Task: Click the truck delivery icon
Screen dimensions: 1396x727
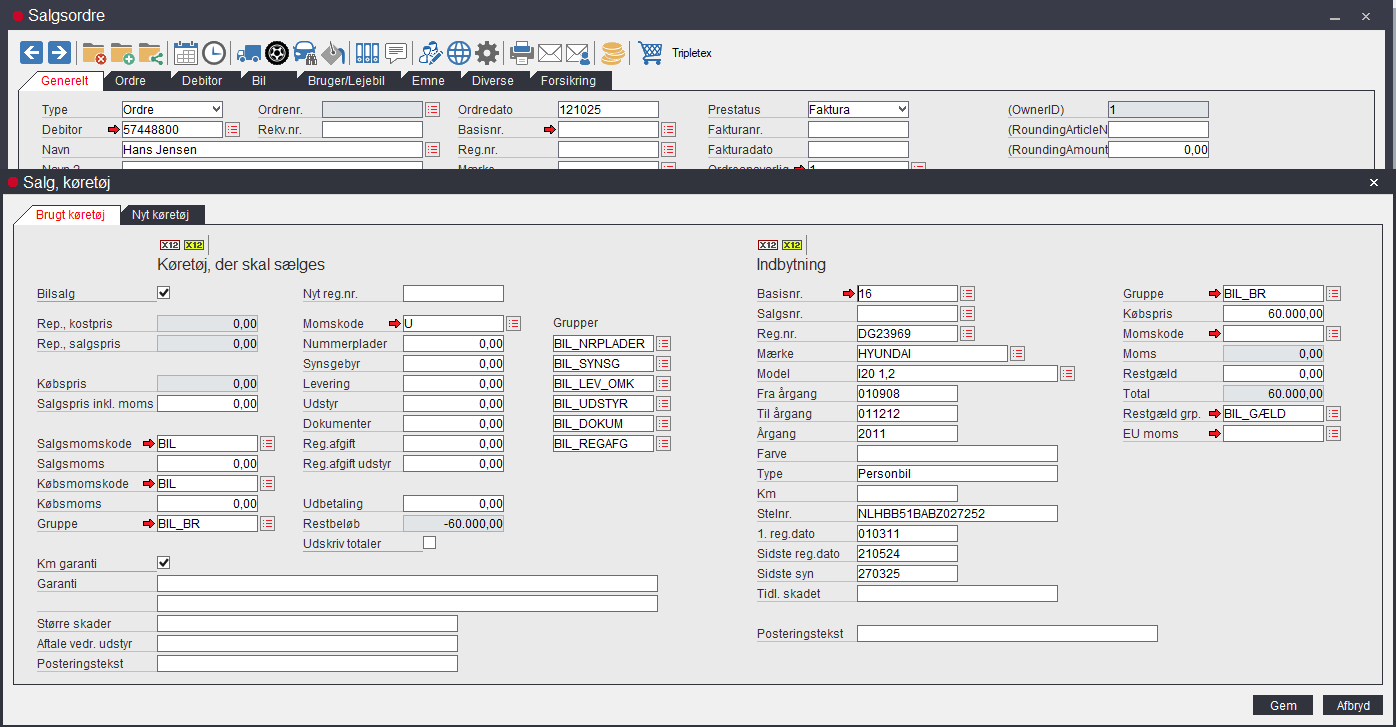Action: point(249,52)
